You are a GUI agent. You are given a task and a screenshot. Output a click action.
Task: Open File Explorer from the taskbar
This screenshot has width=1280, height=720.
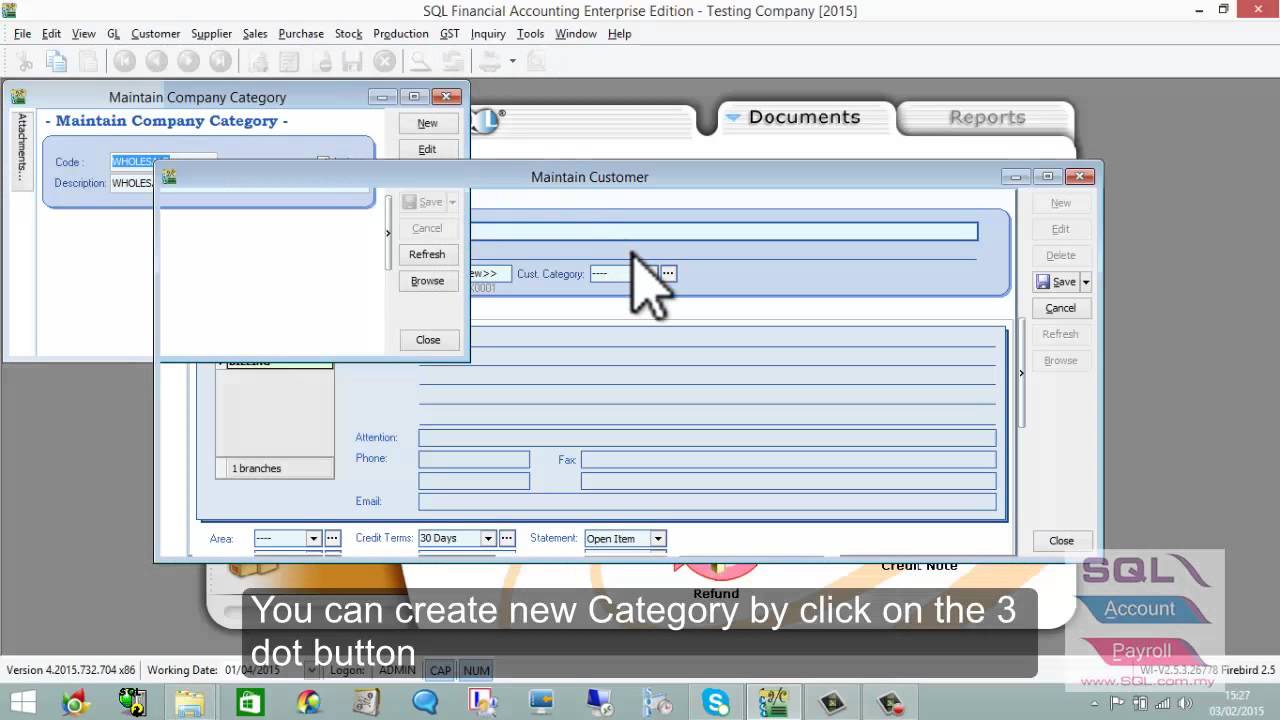189,702
